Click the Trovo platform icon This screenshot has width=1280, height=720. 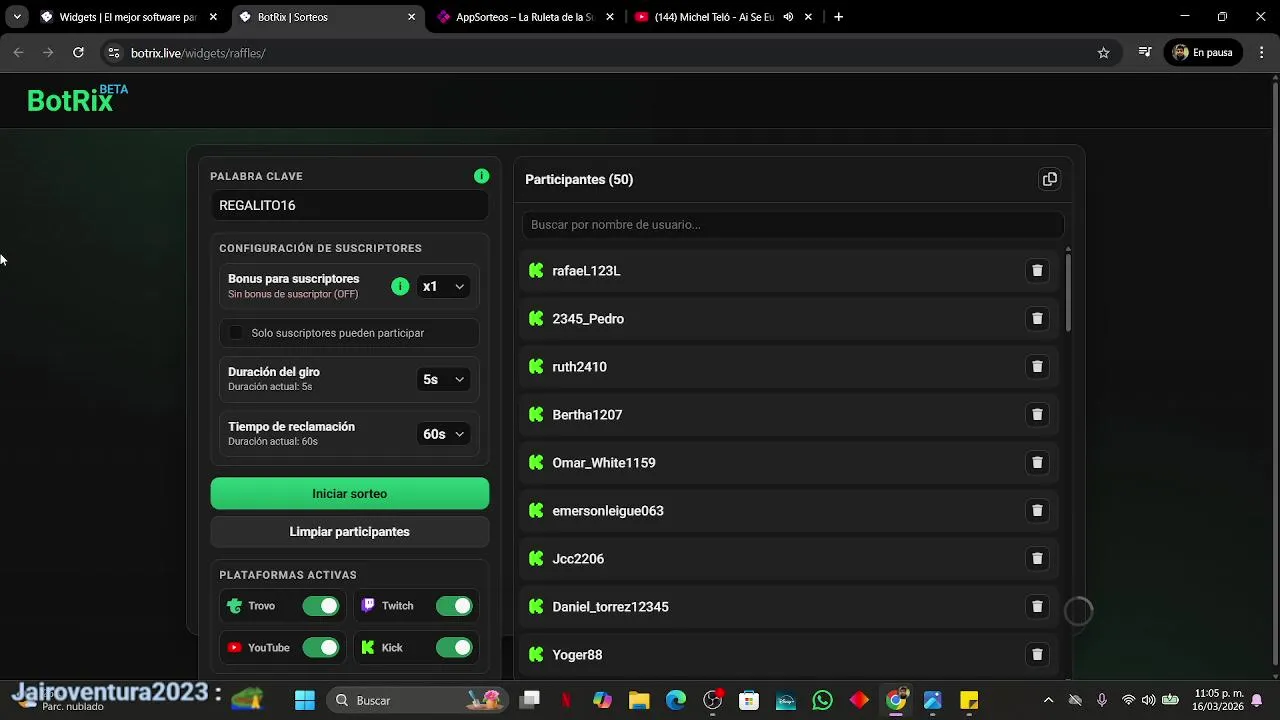(x=234, y=606)
